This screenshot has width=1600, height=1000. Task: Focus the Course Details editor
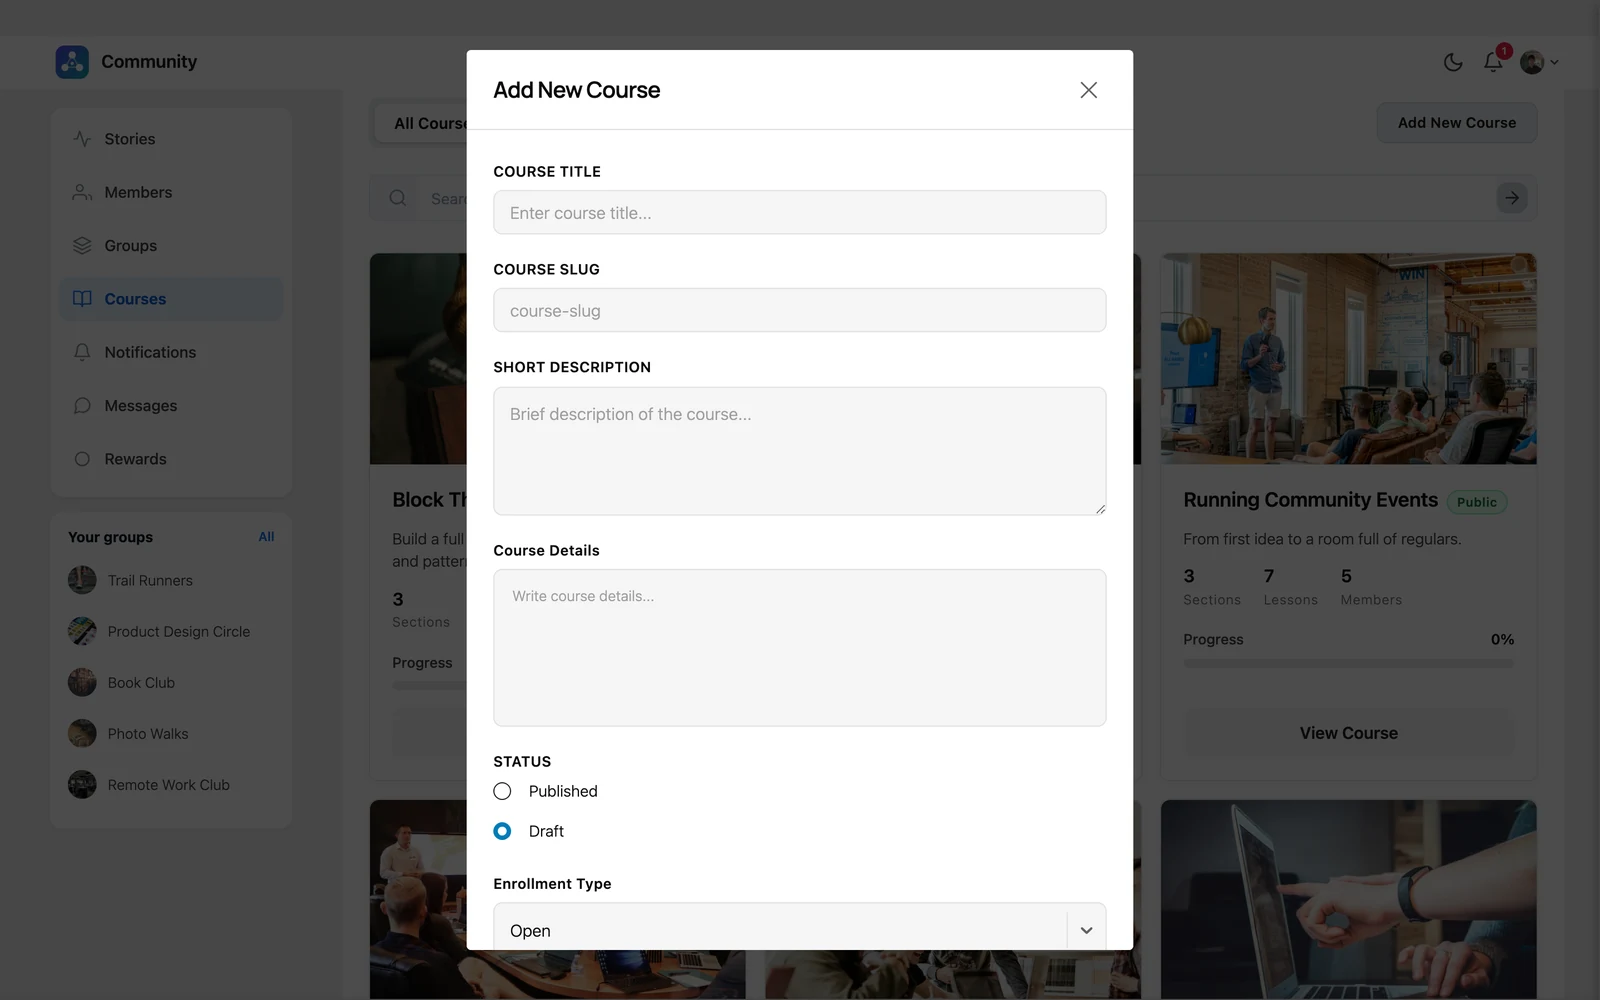[x=800, y=648]
